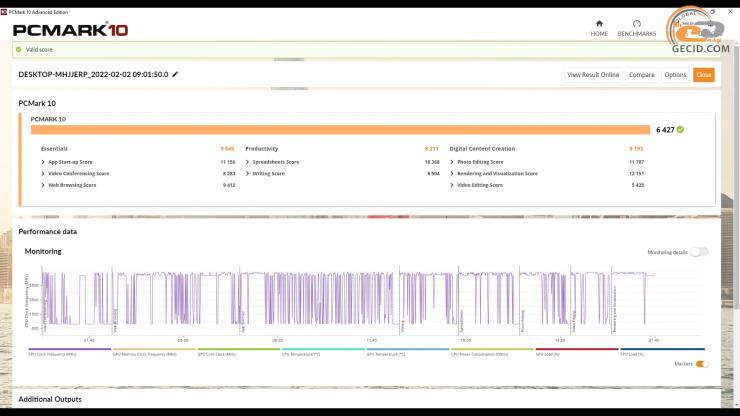
Task: Select CPU Clock Frequency purple legend
Action: pos(69,352)
